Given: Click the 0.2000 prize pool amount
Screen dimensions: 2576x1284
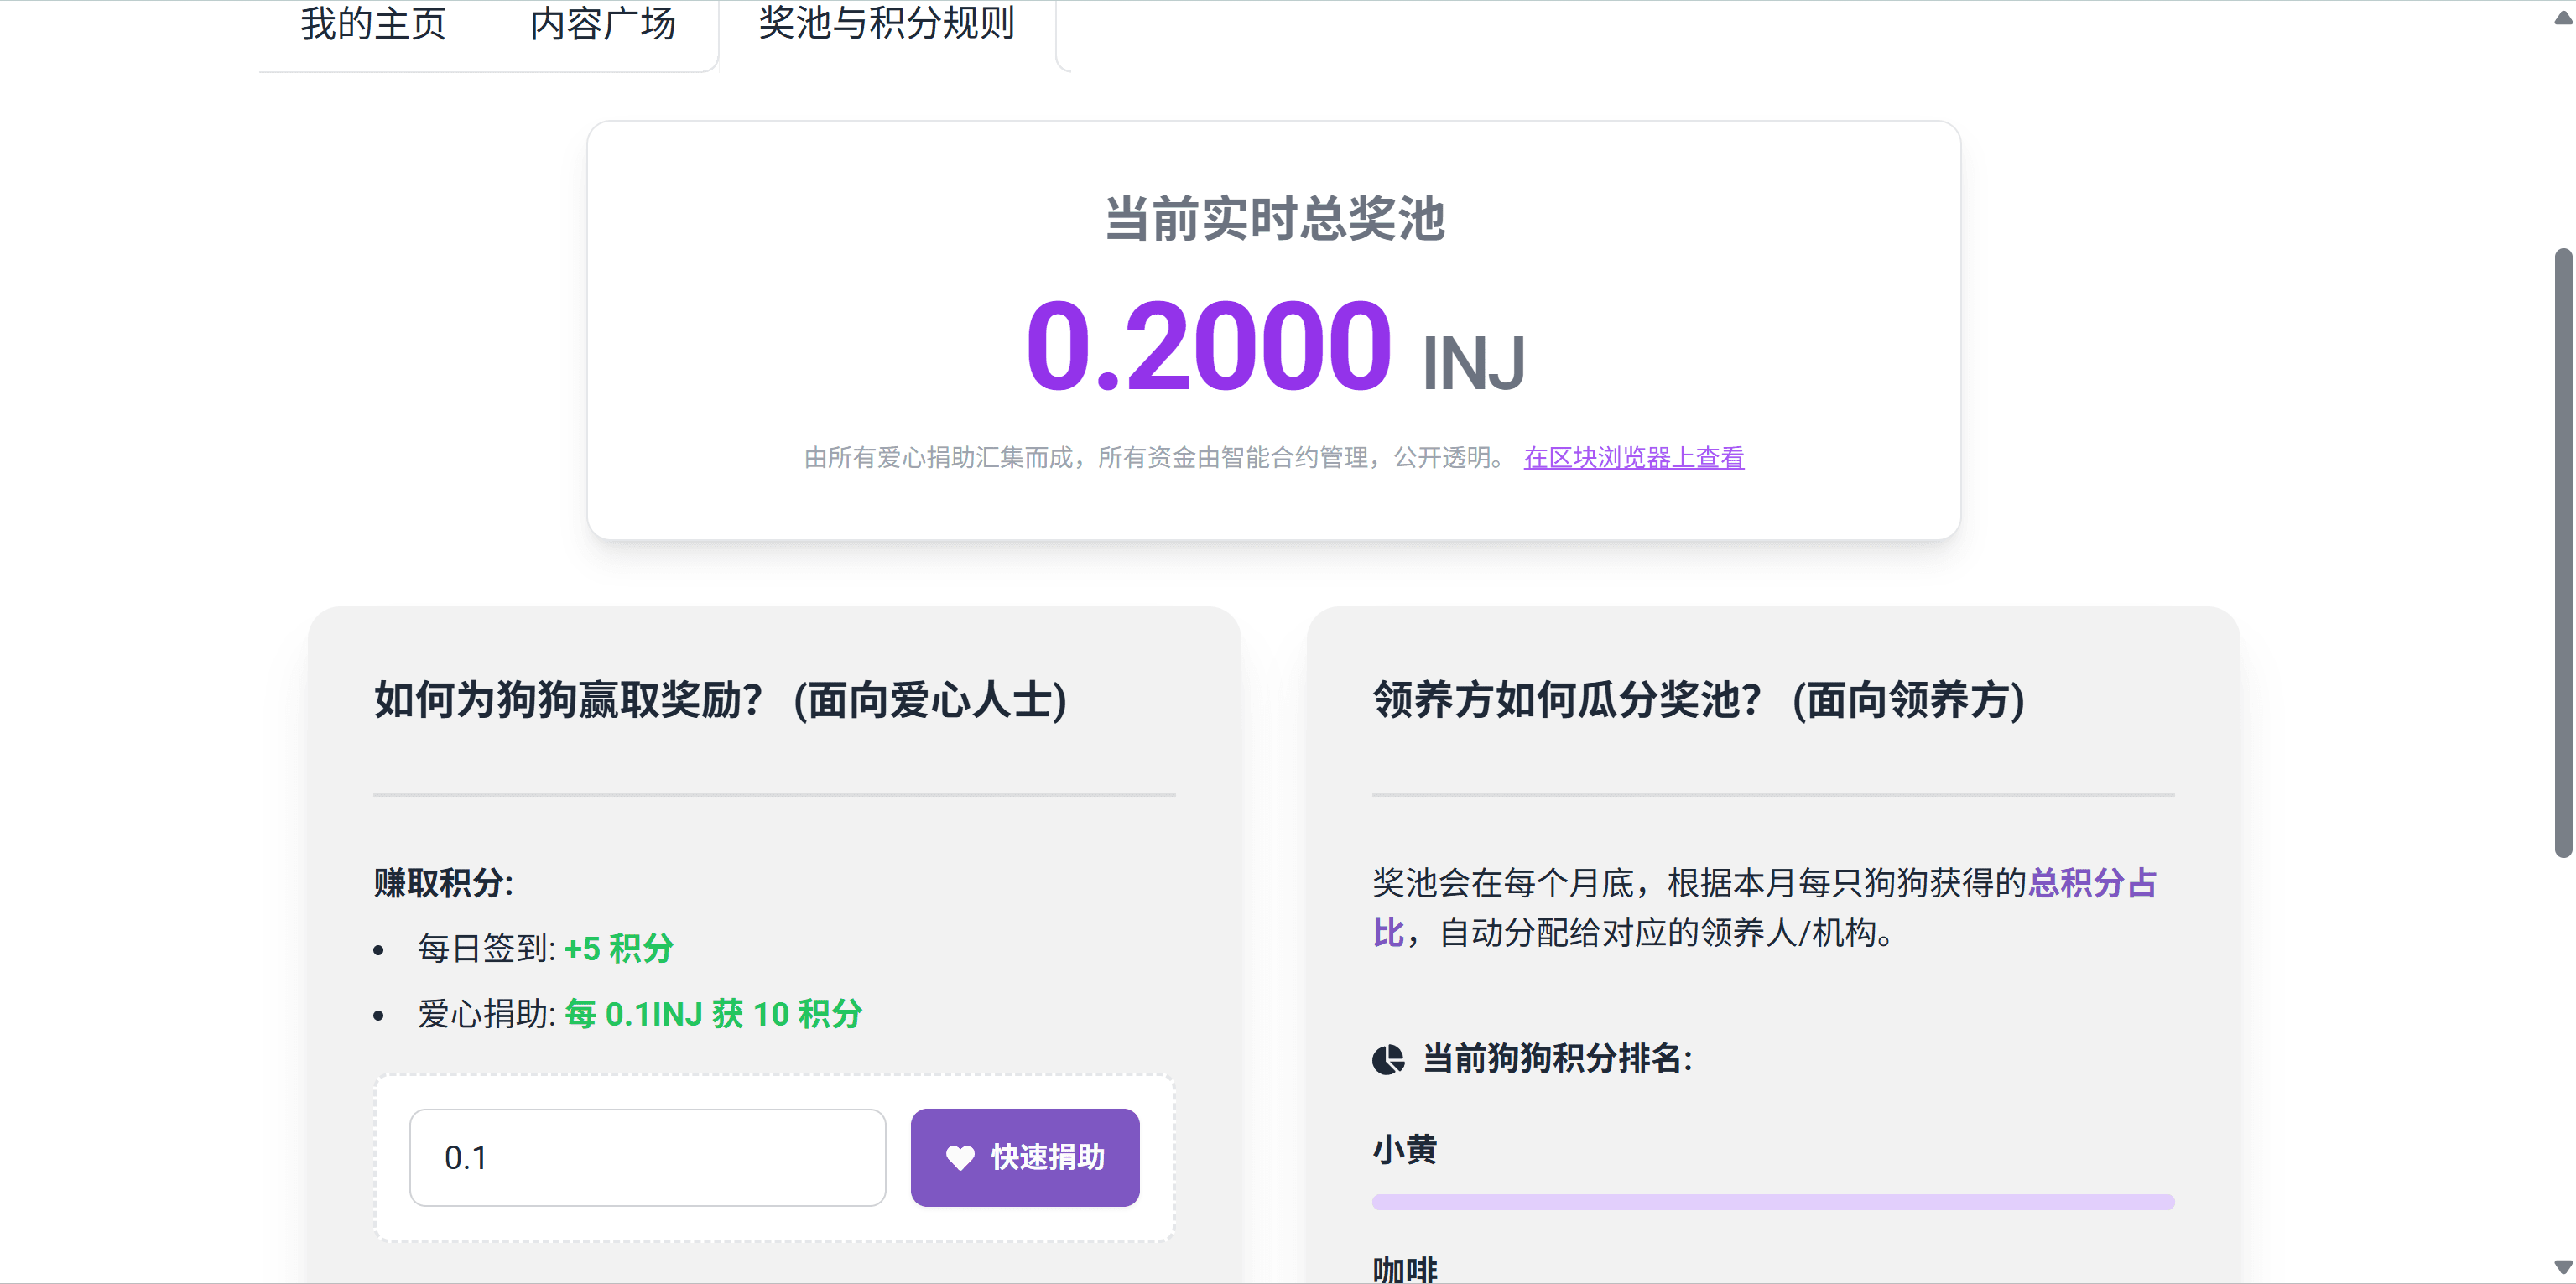Looking at the screenshot, I should (1208, 346).
